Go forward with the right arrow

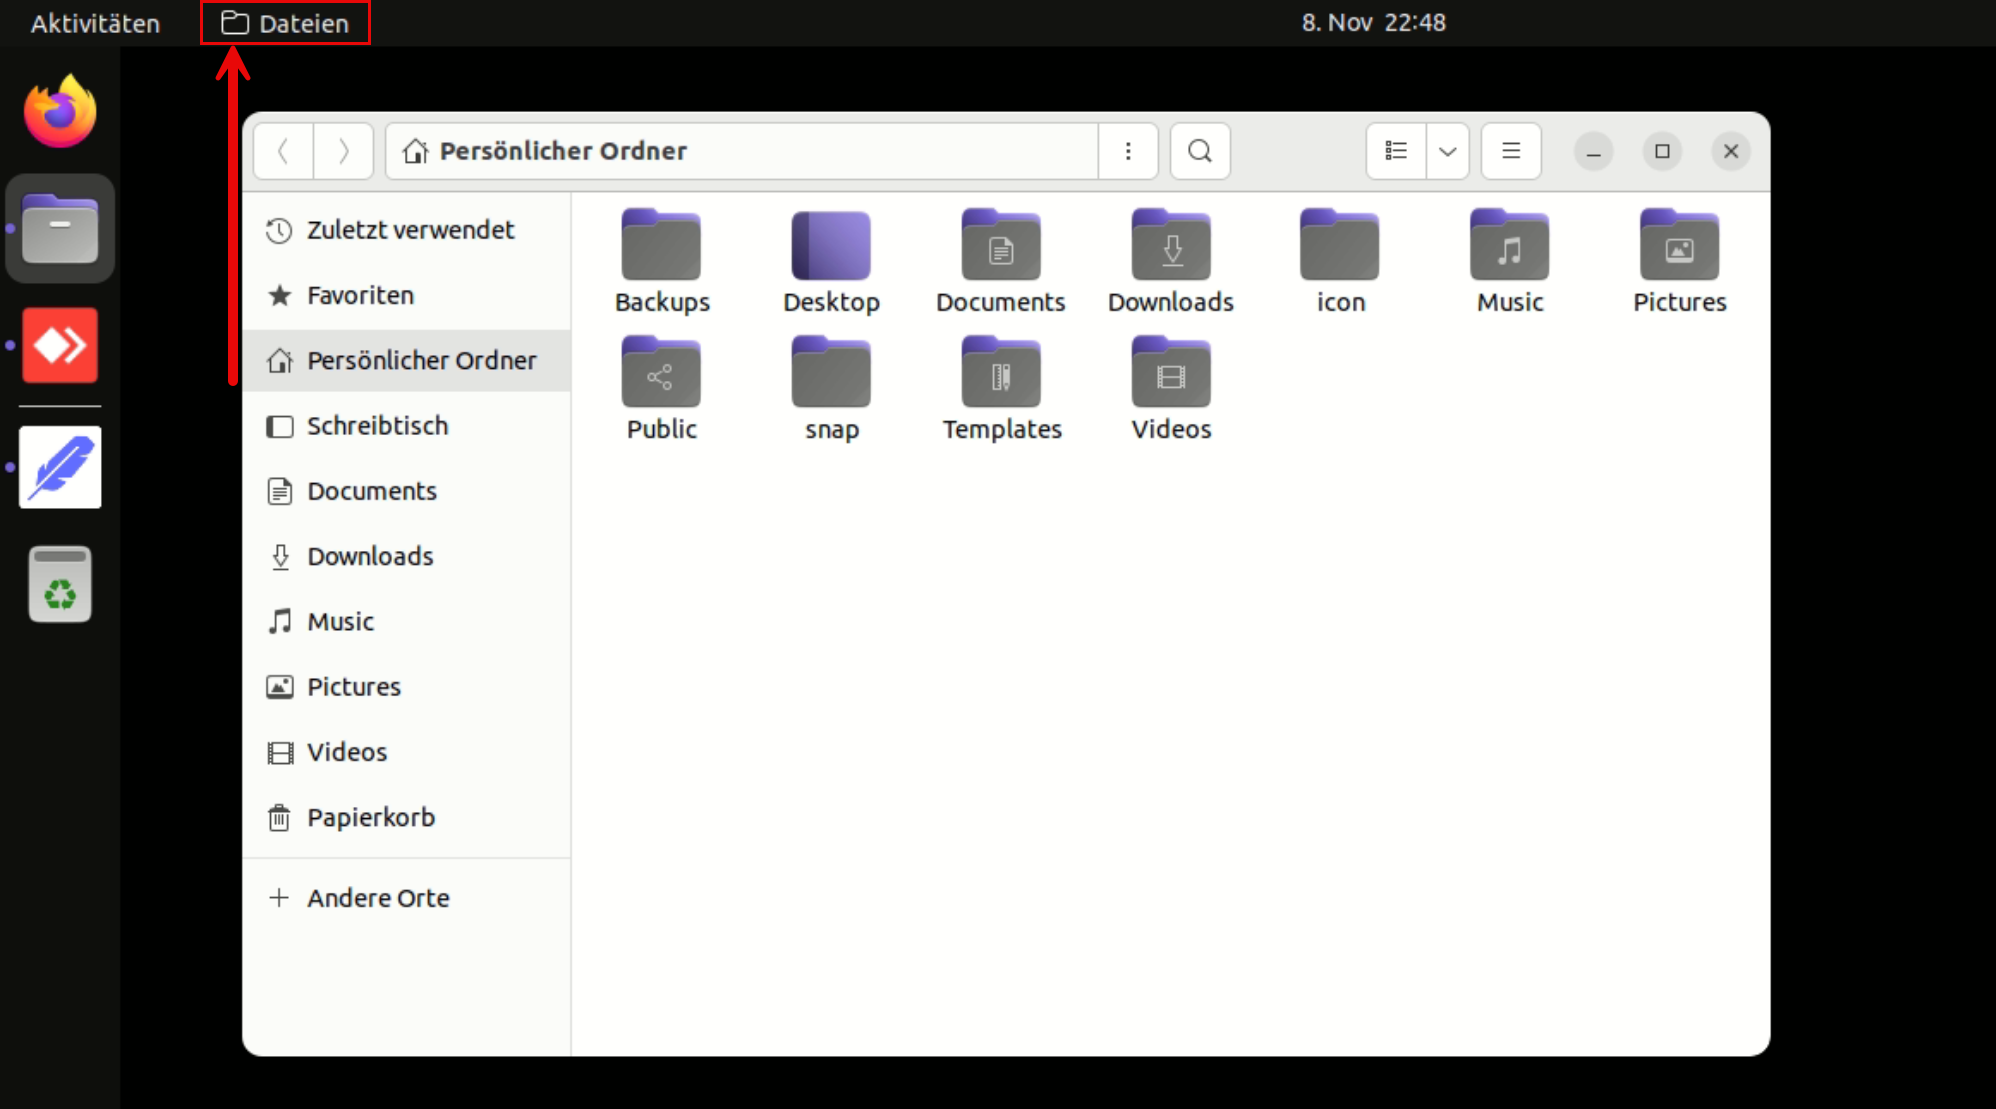[343, 151]
